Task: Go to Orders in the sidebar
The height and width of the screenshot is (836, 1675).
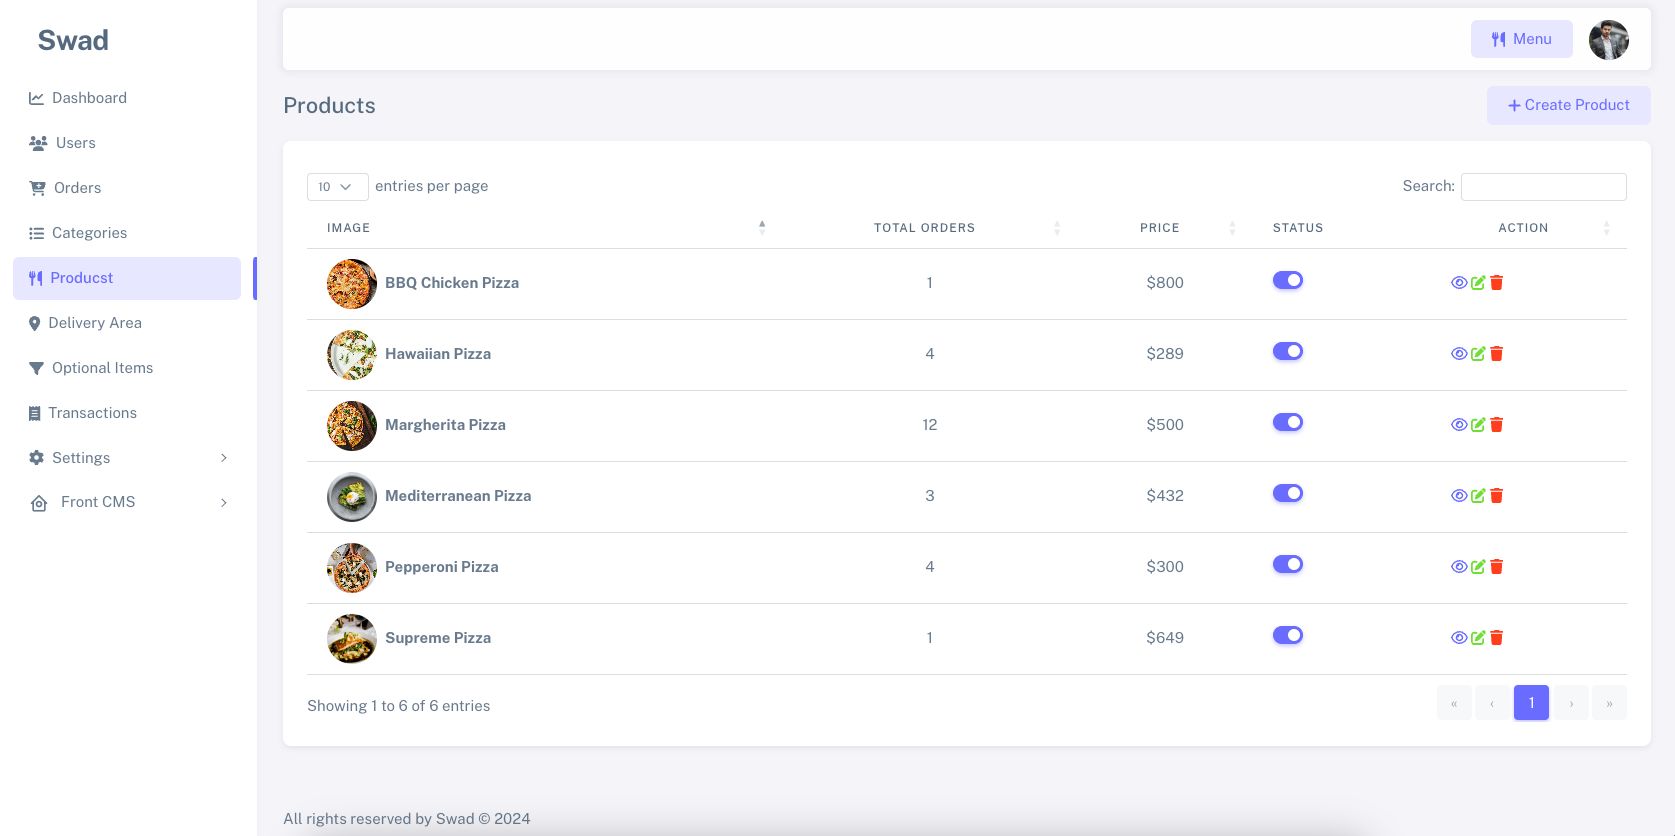Action: point(77,188)
